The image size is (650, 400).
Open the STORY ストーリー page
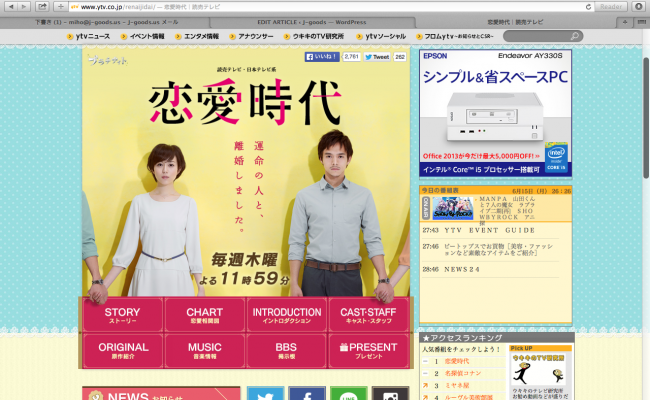[122, 315]
